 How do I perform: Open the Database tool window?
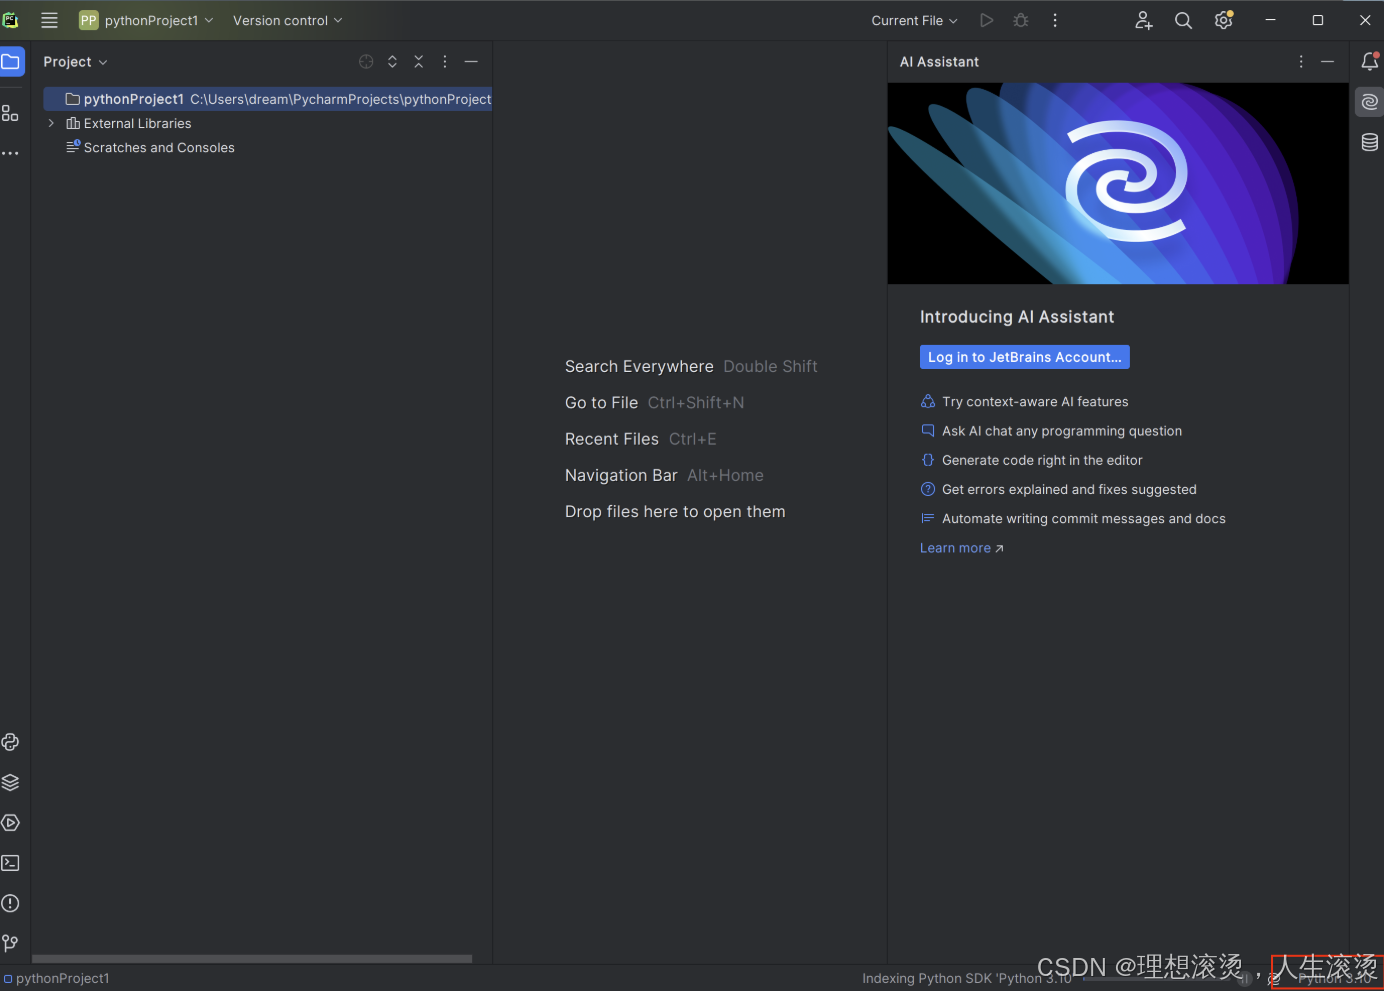tap(1370, 142)
